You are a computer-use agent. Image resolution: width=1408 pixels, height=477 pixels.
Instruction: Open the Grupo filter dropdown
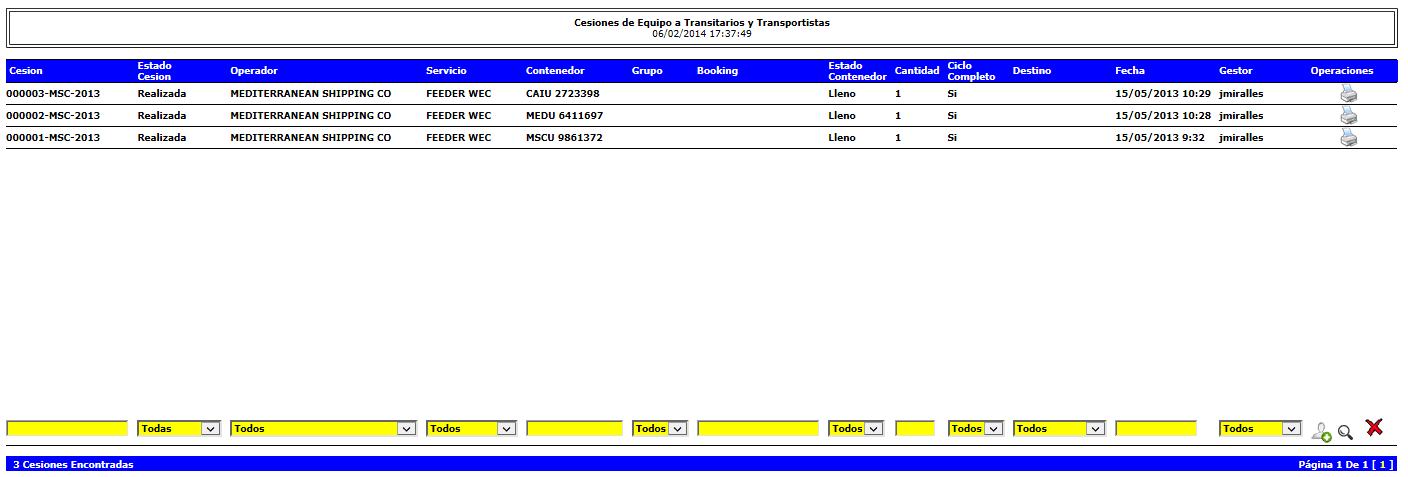point(660,428)
